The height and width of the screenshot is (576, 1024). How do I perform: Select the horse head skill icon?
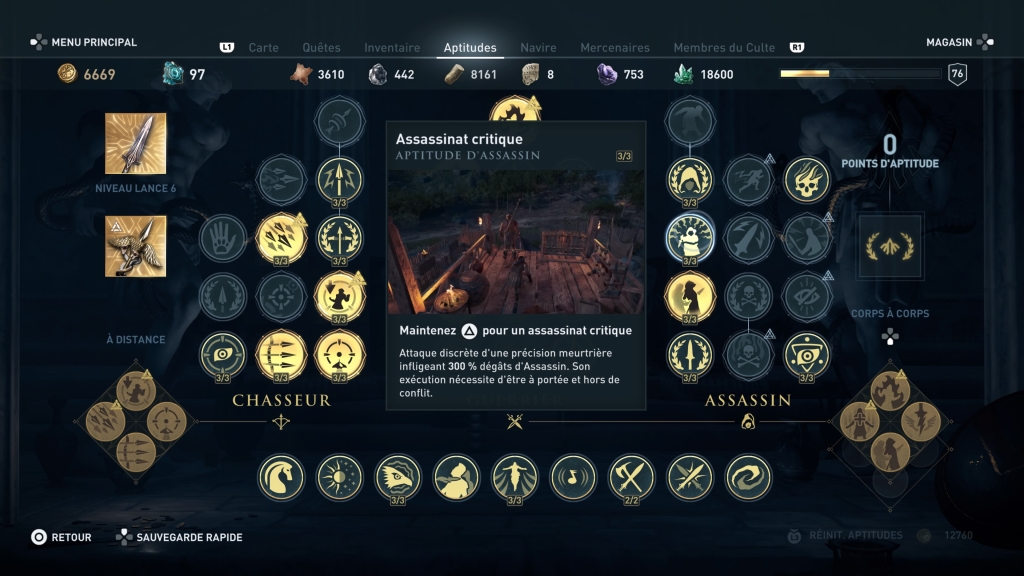coord(281,477)
